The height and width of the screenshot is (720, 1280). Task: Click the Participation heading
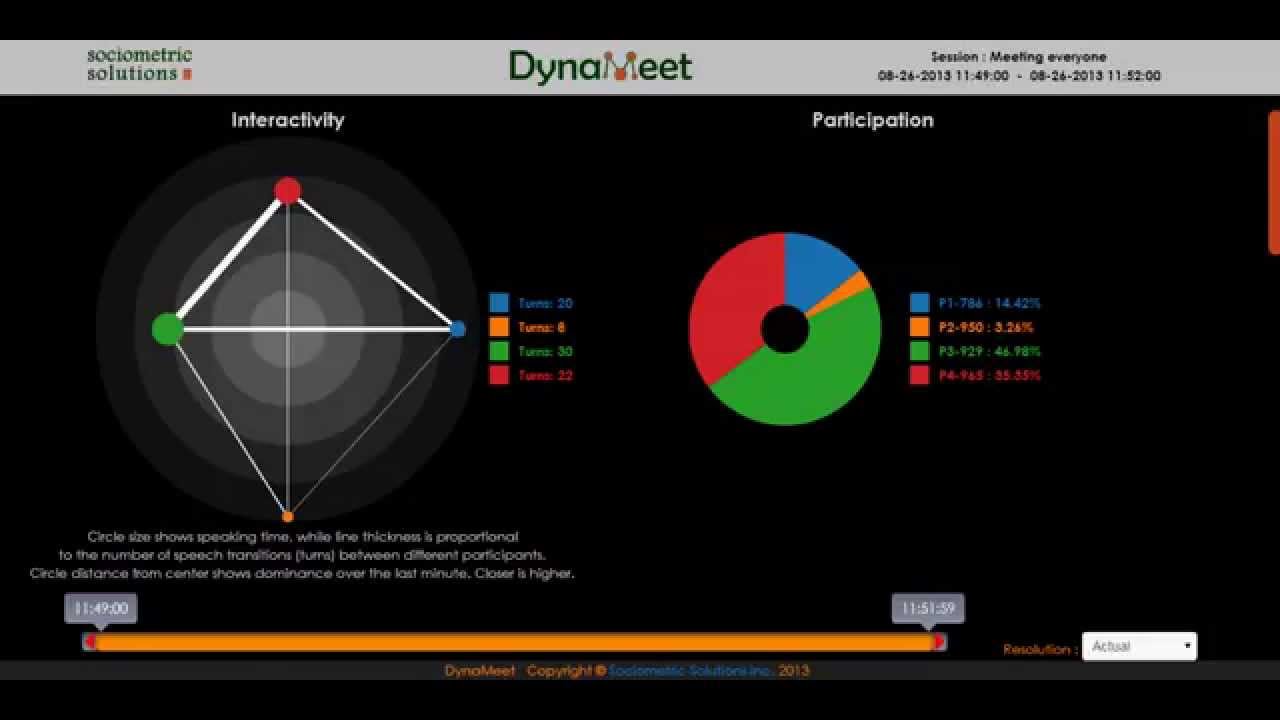click(x=873, y=120)
